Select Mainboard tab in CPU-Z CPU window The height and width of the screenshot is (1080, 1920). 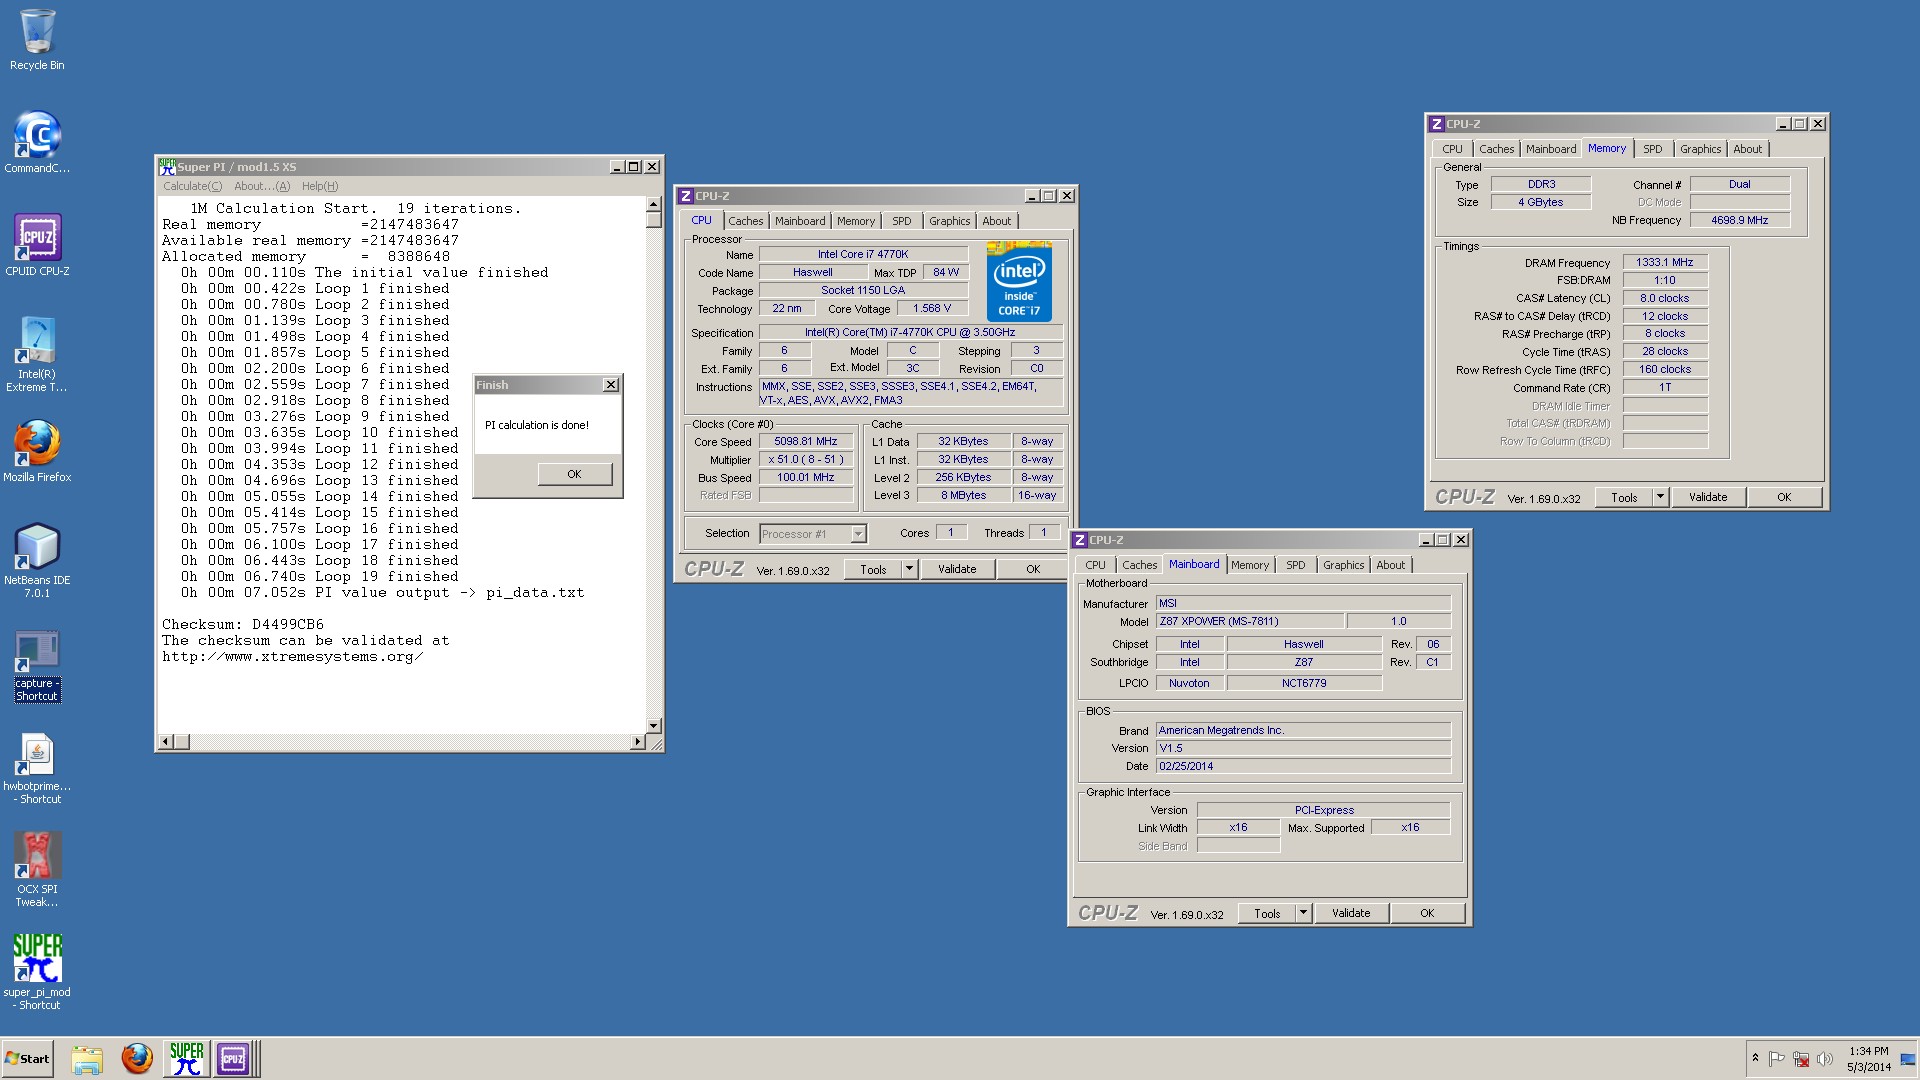tap(800, 221)
